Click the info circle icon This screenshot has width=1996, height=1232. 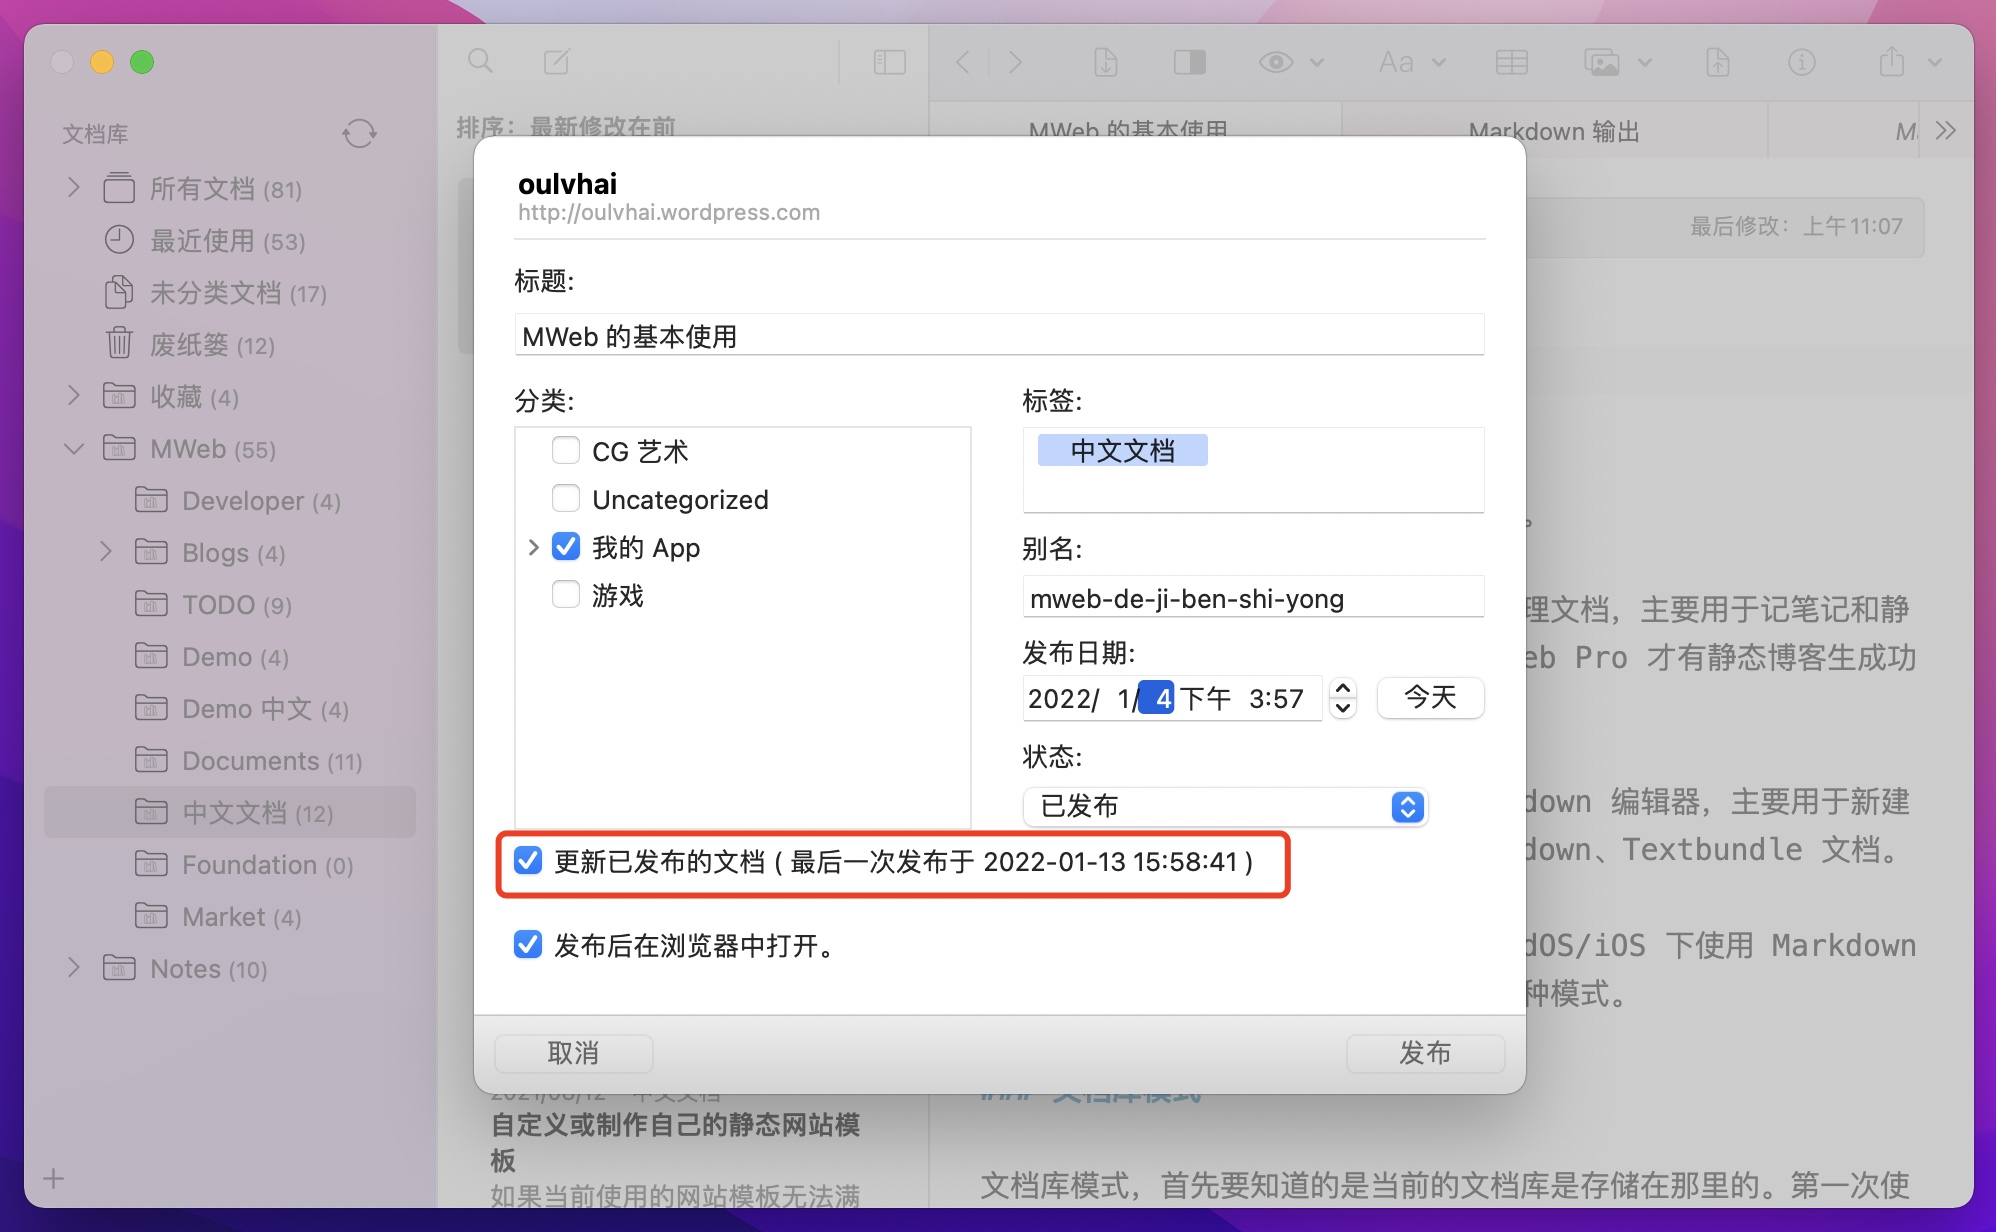tap(1801, 62)
